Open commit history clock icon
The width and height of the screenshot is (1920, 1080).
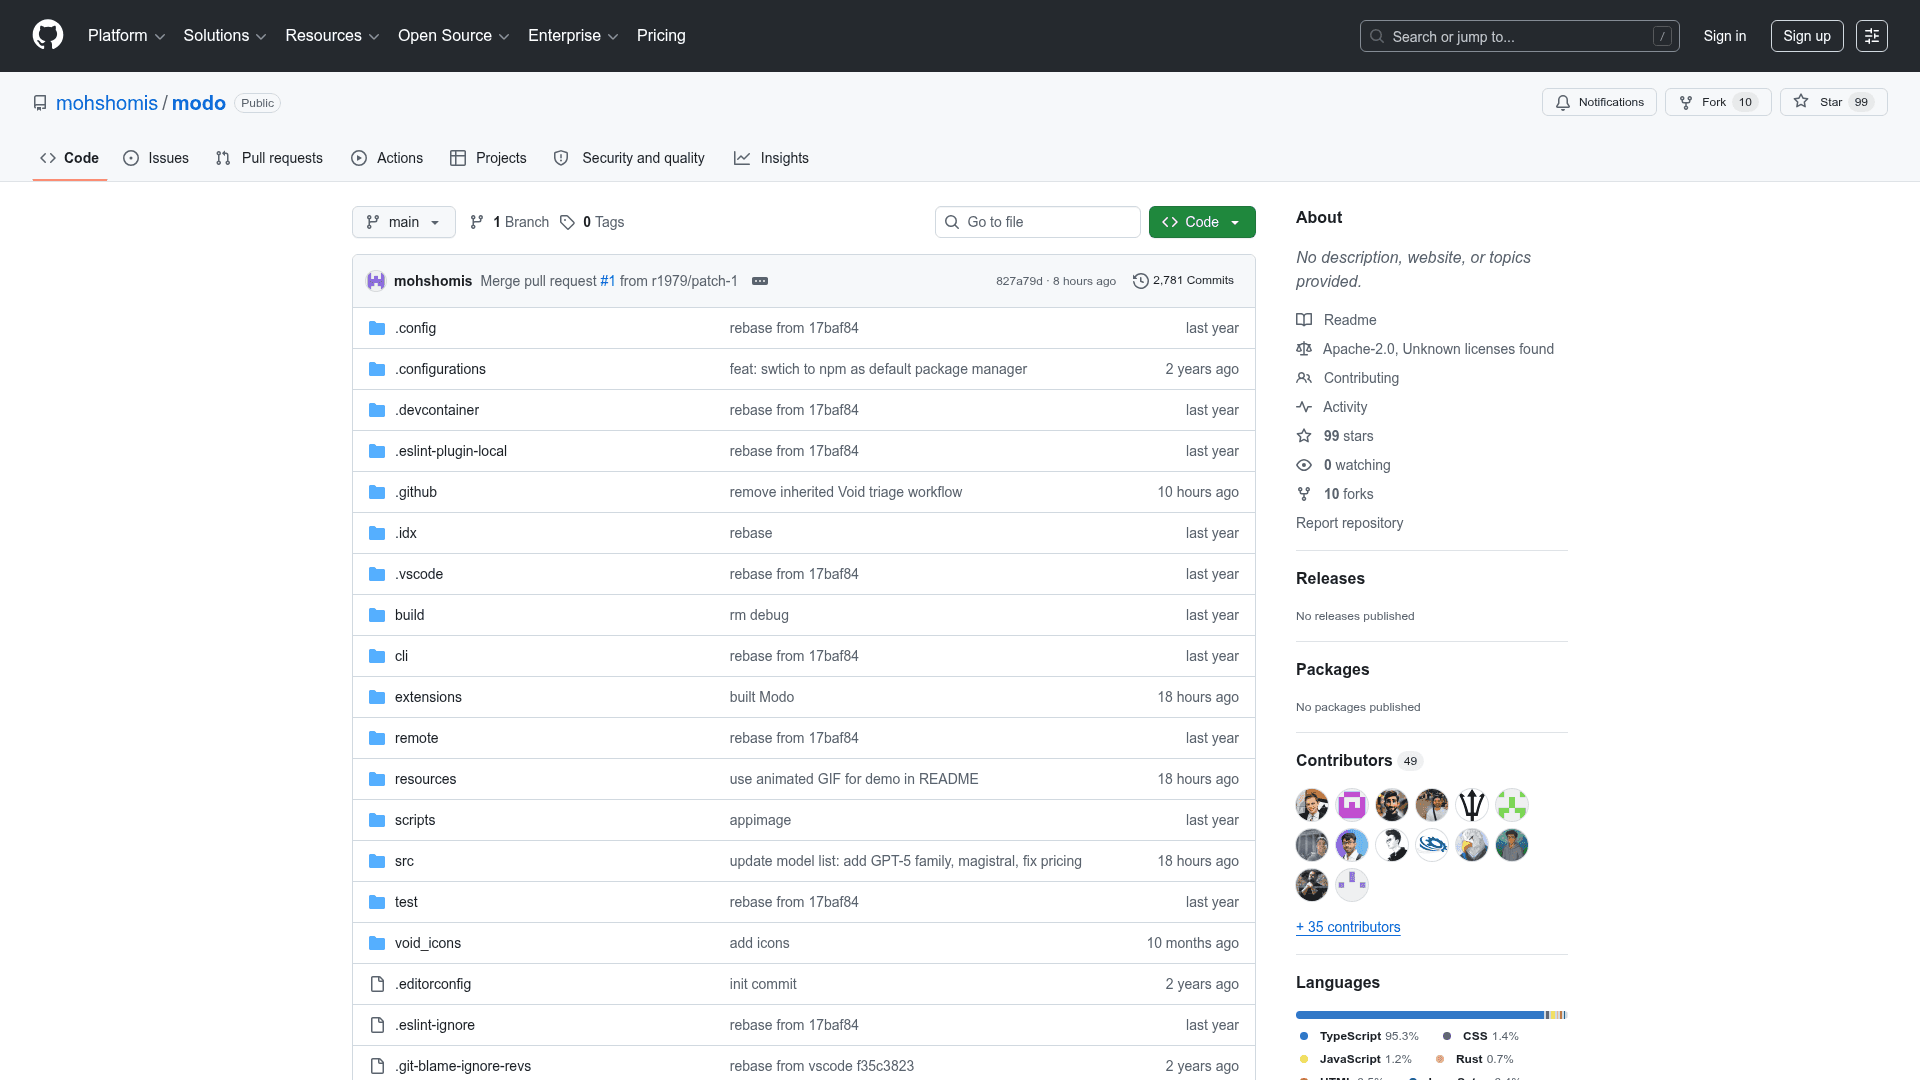[x=1140, y=281]
